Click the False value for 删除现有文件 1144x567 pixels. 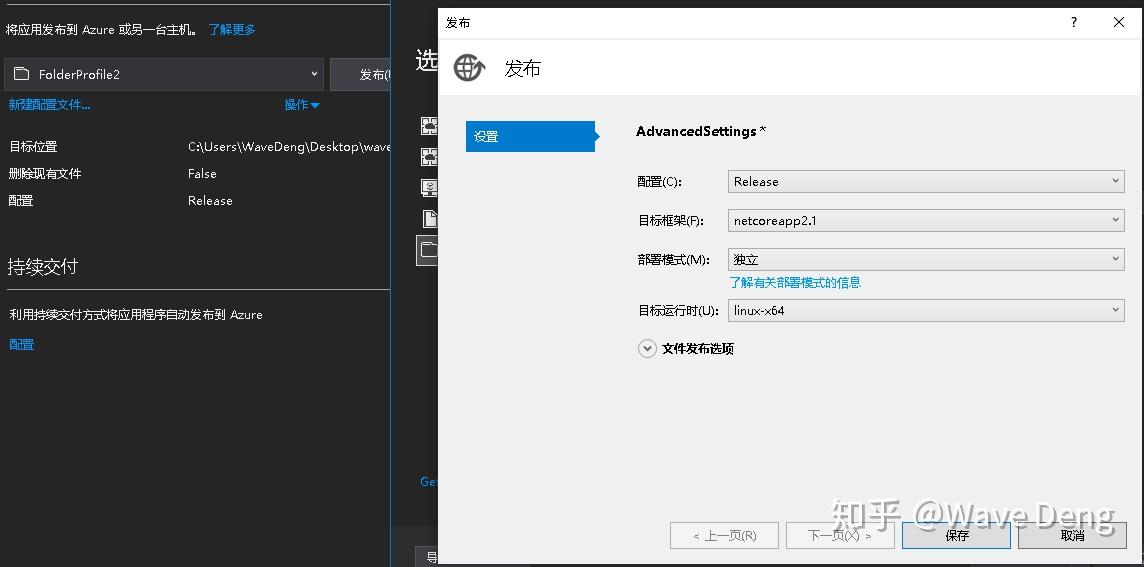coord(202,174)
